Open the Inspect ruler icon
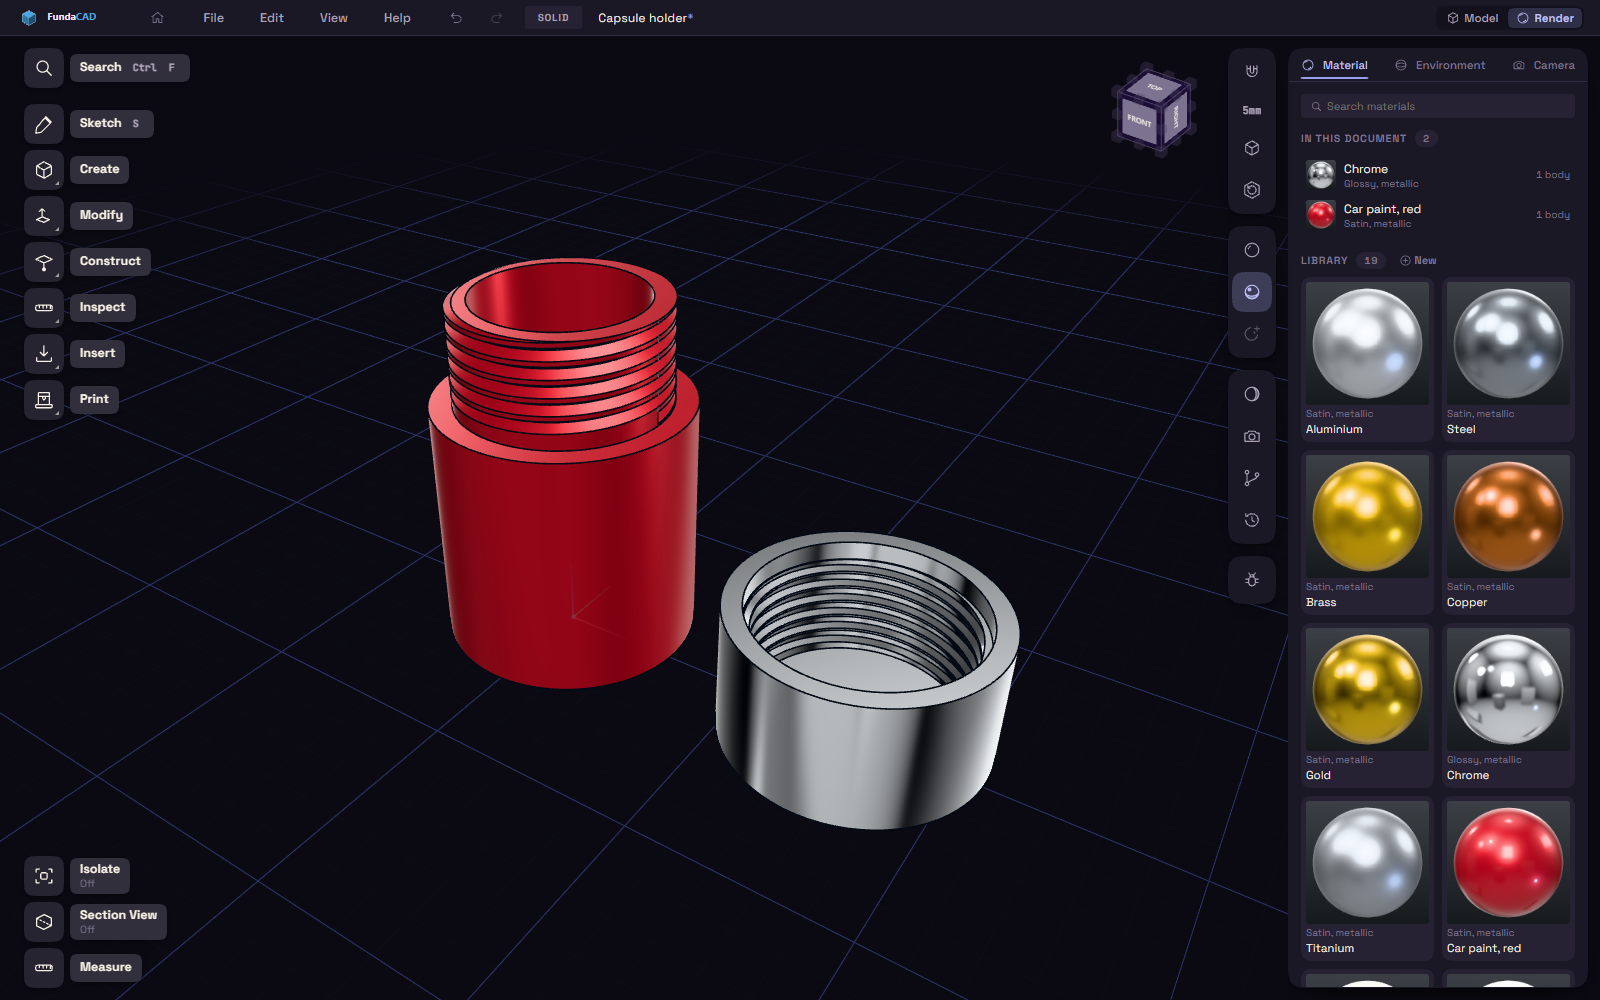Screen dimensions: 1600x1000 coord(44,308)
